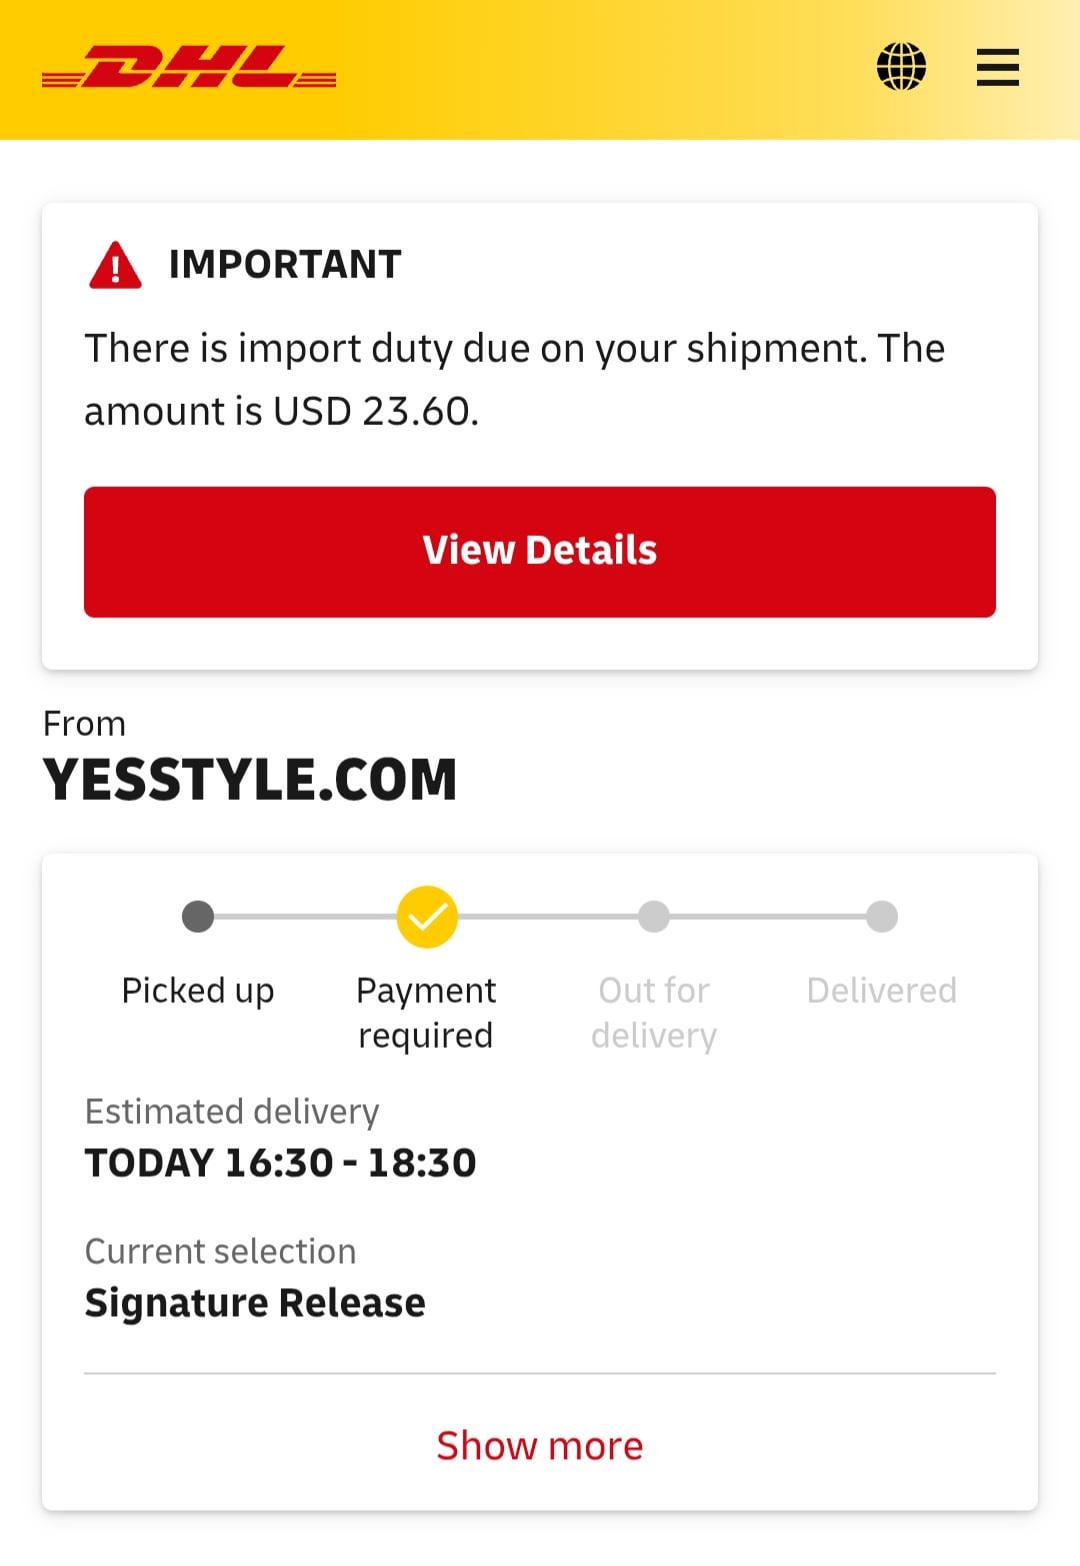This screenshot has width=1080, height=1566.
Task: Click the Payment required step label
Action: pos(426,1012)
